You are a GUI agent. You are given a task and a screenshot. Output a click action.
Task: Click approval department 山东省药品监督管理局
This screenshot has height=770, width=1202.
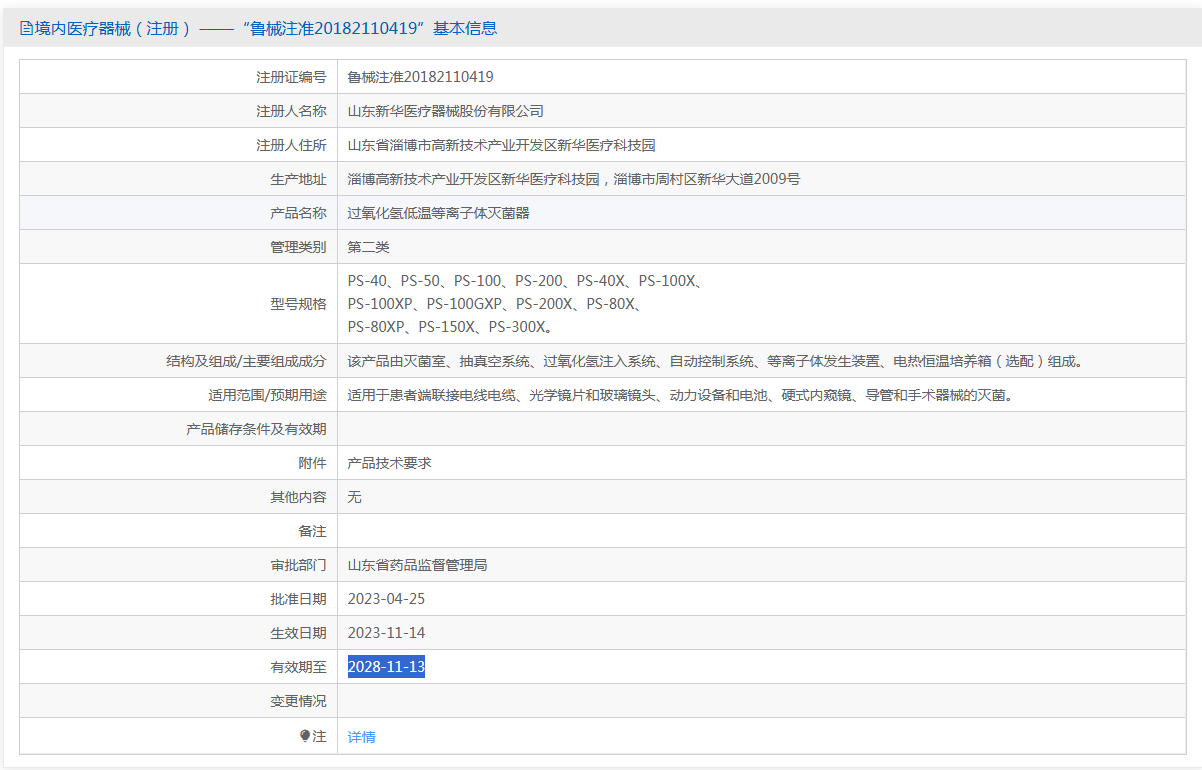point(418,565)
